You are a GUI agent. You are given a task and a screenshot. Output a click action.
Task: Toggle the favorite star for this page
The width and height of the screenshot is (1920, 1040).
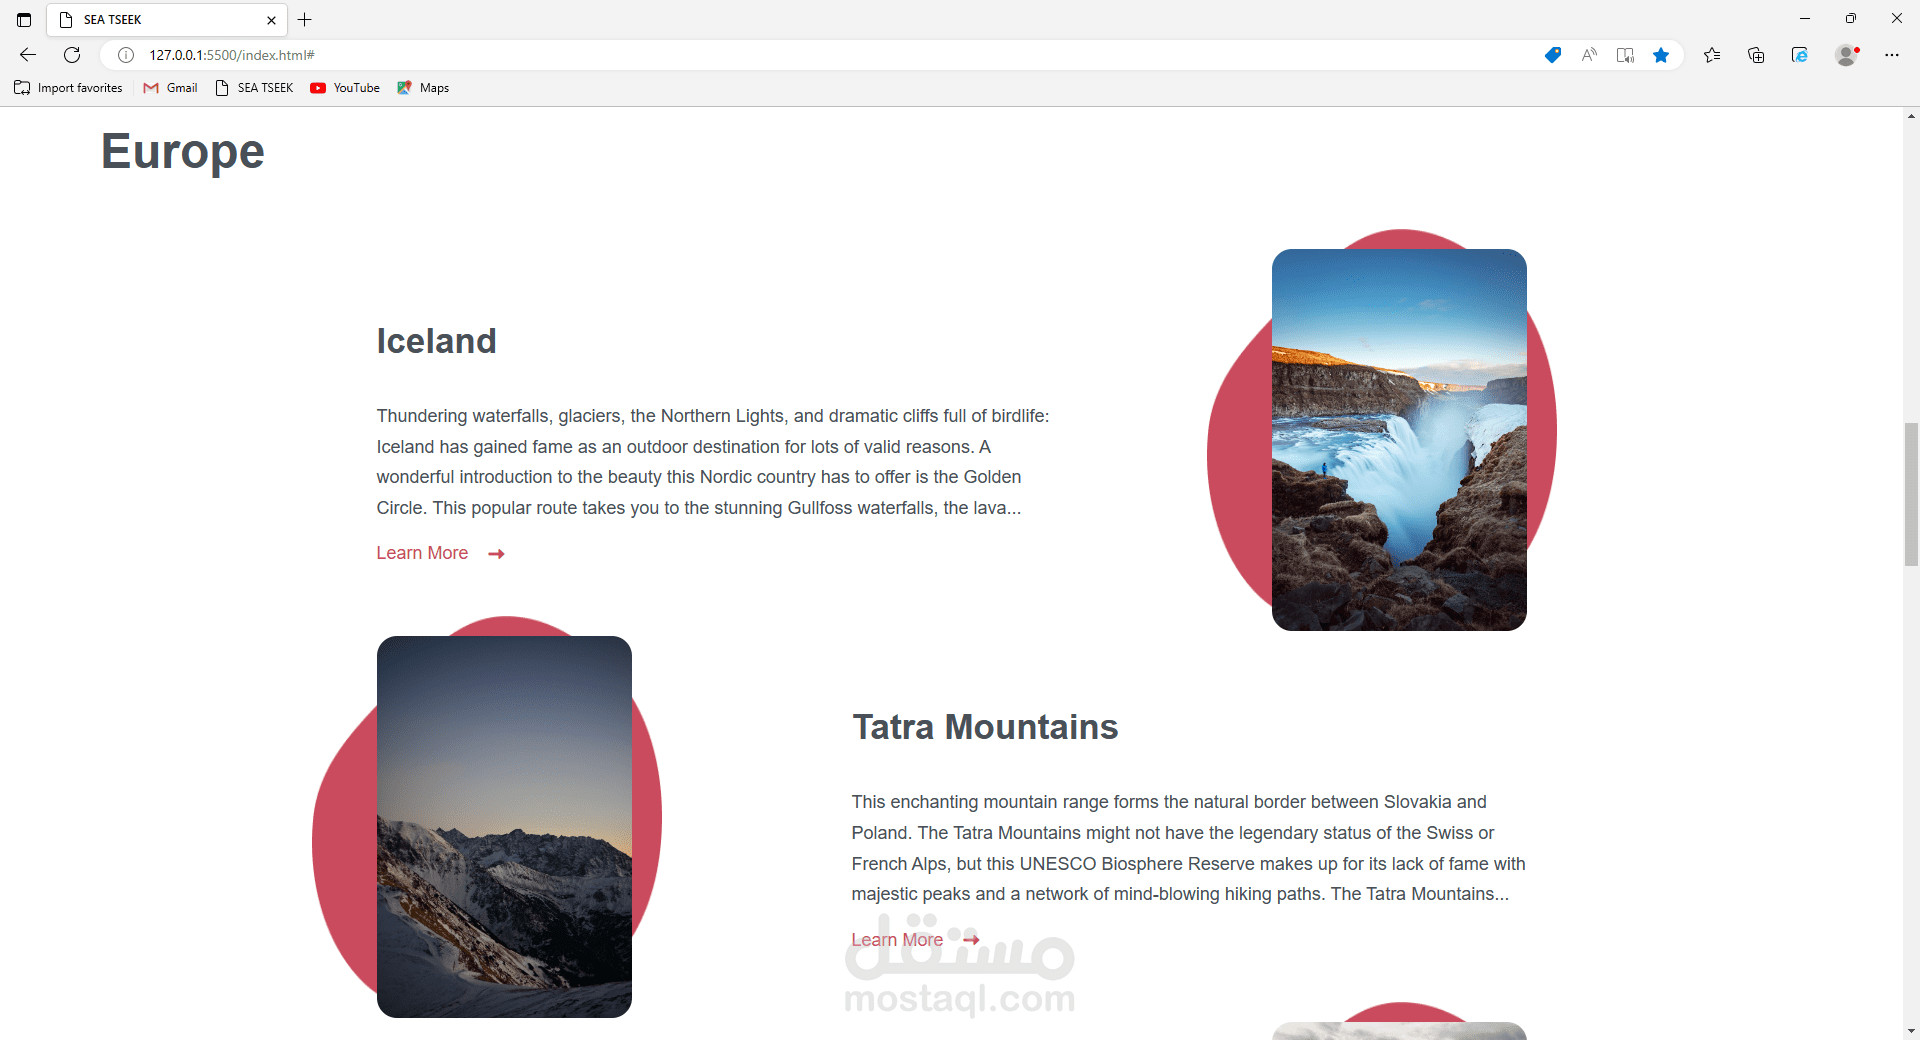[1661, 55]
